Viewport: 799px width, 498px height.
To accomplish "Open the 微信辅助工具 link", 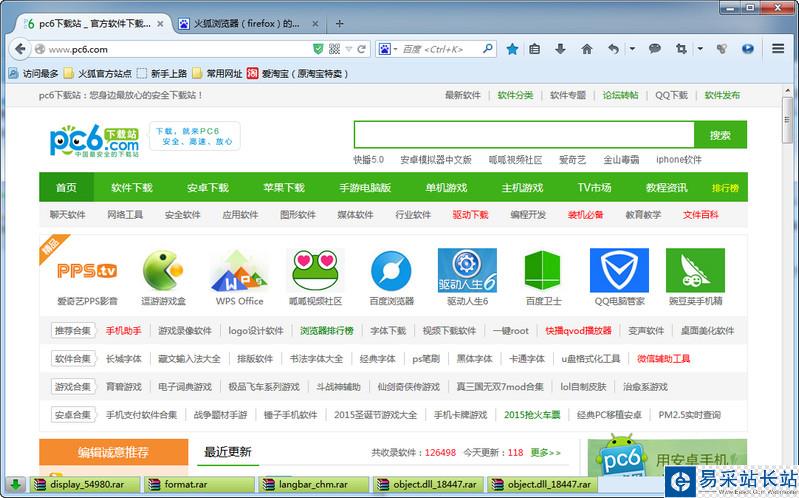I will [x=663, y=359].
